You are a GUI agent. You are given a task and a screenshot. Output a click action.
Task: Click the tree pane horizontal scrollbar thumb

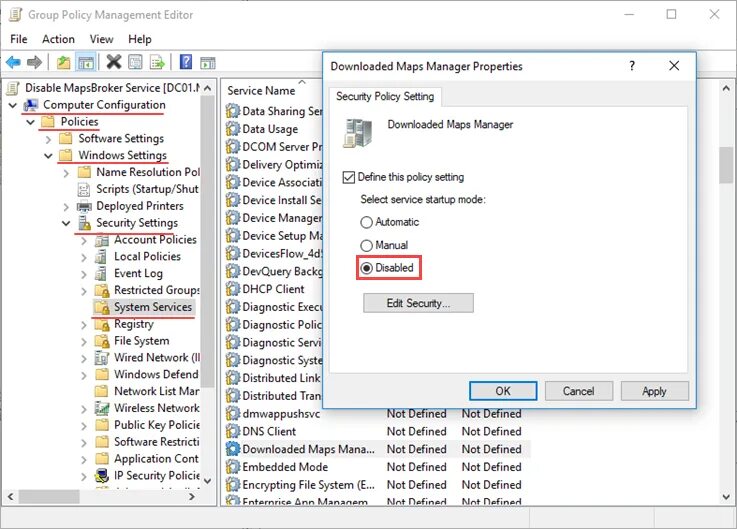[x=49, y=496]
